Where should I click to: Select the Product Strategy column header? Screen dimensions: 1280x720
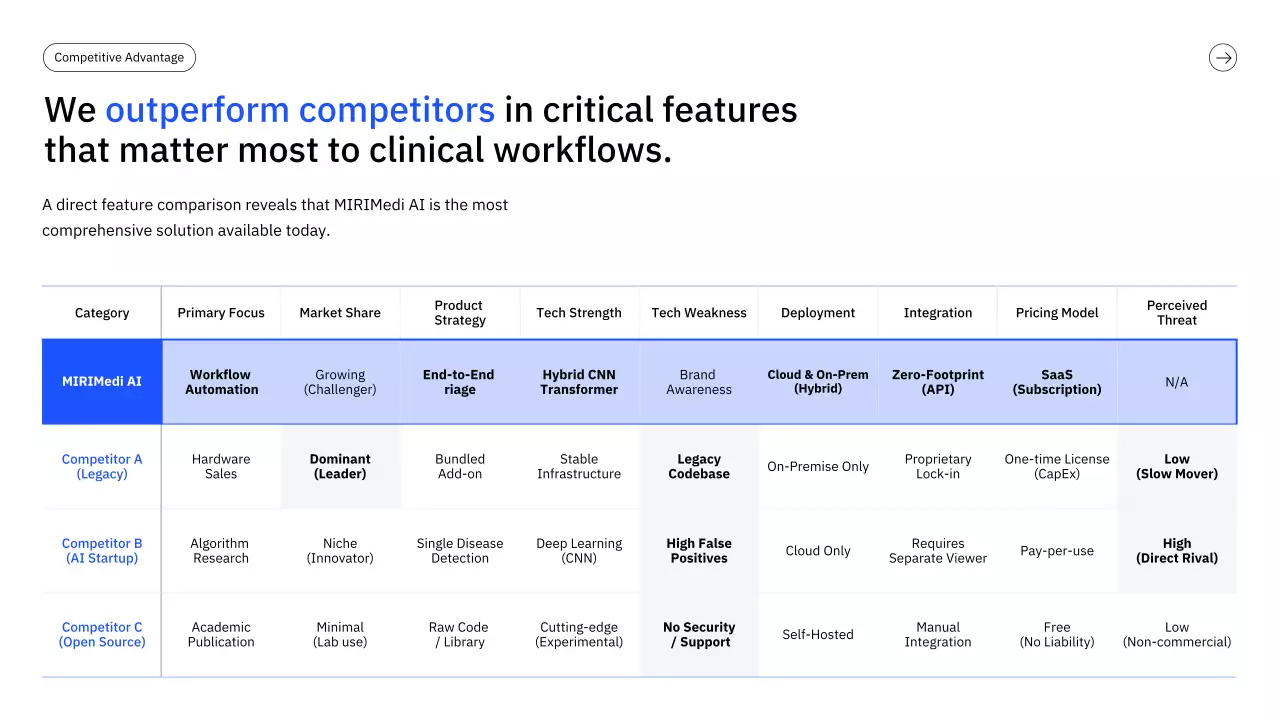click(x=459, y=313)
